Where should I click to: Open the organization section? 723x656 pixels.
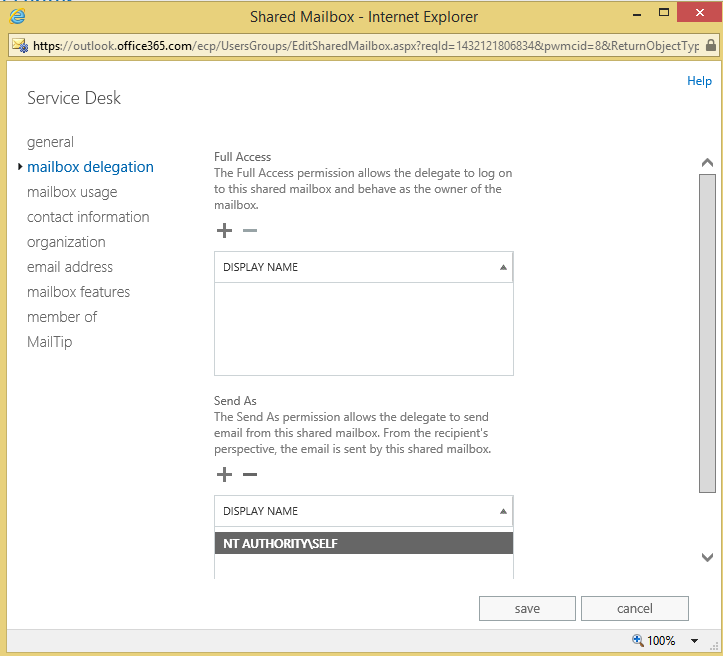pyautogui.click(x=66, y=242)
